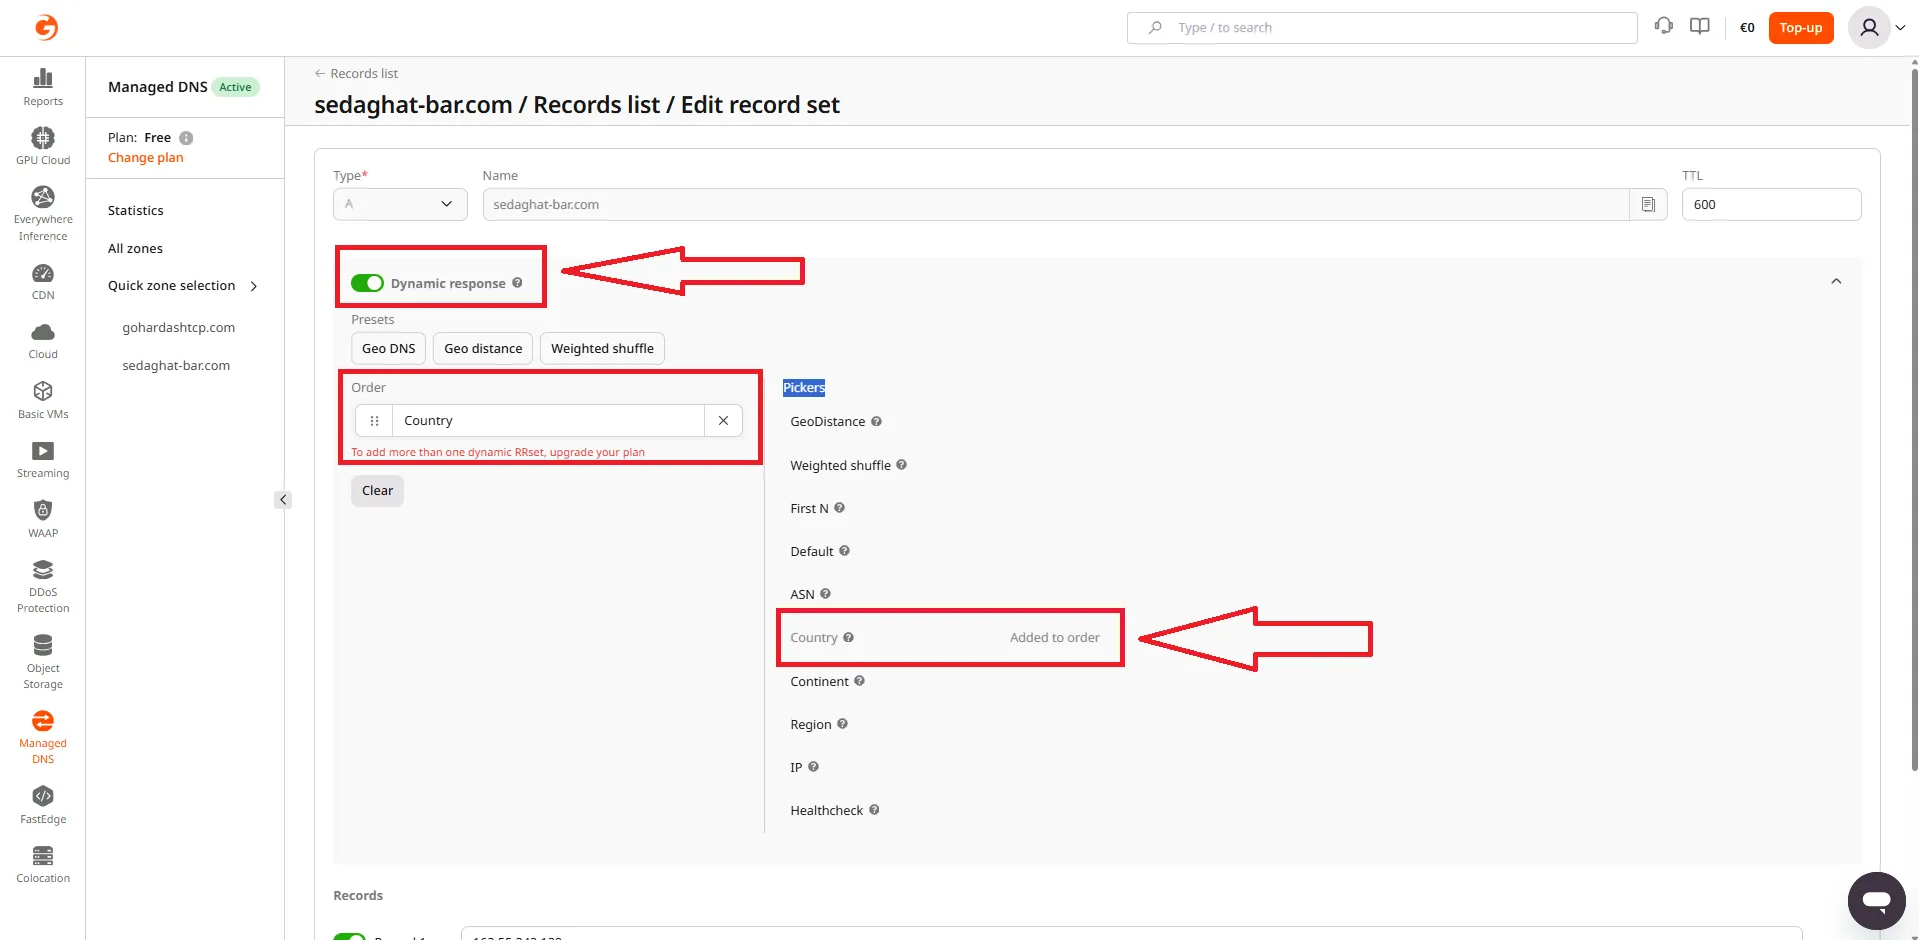Click the TTL input field

[1770, 205]
